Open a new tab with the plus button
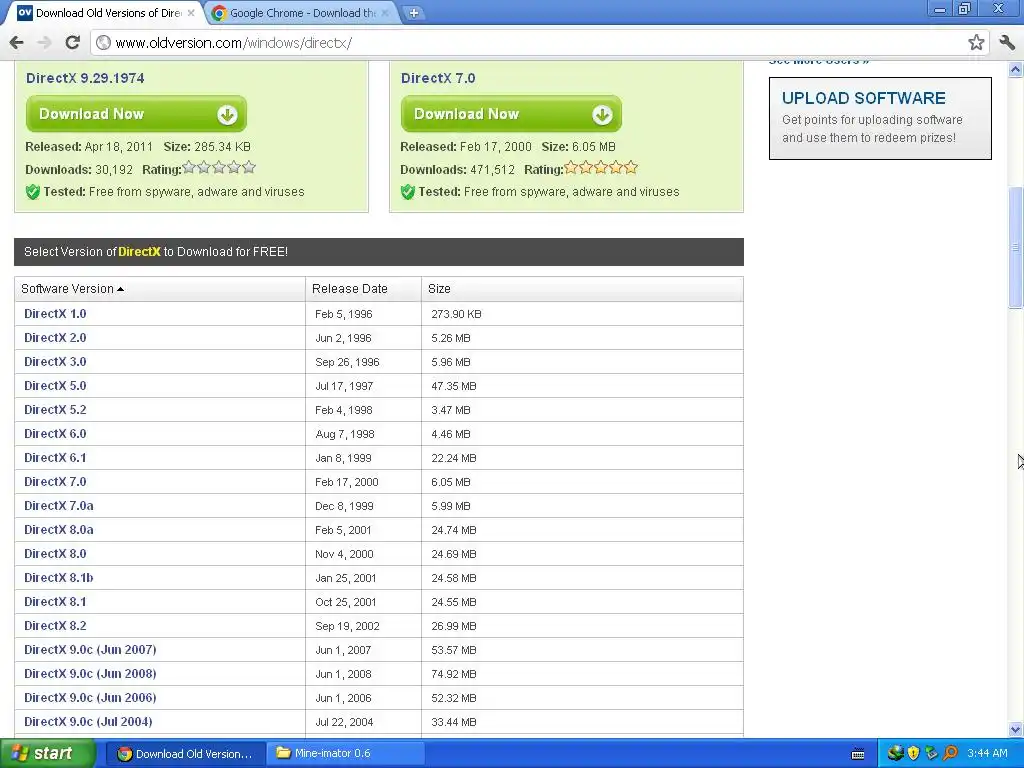 point(413,13)
